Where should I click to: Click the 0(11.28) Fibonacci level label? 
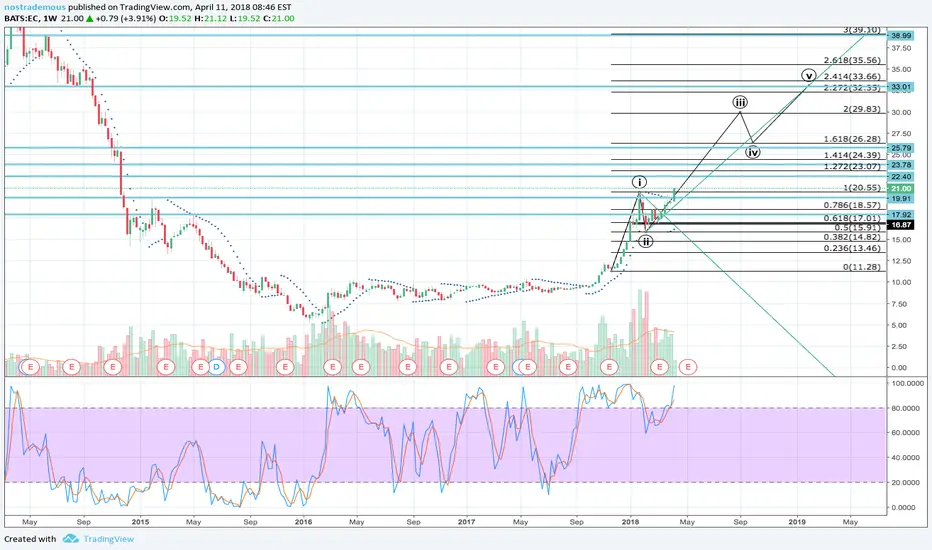862,267
